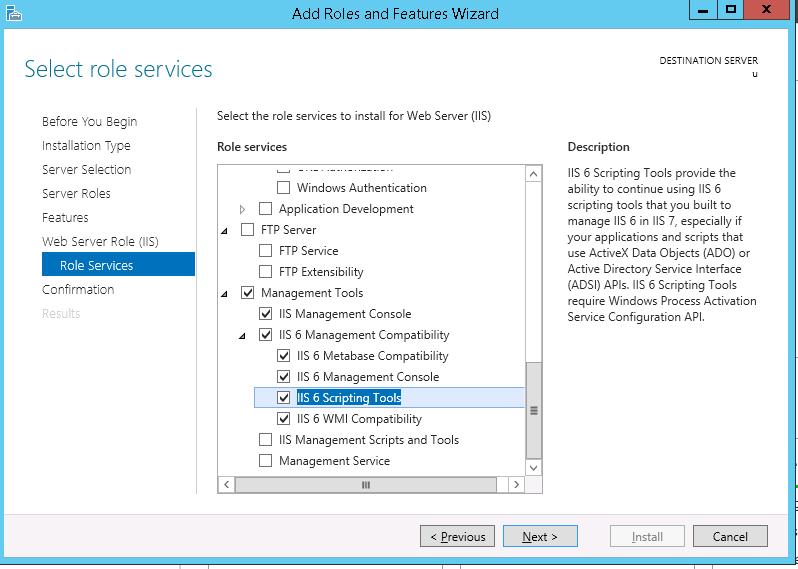Screen dimensions: 798x569
Task: Collapse the Management Tools tree node
Action: 225,293
